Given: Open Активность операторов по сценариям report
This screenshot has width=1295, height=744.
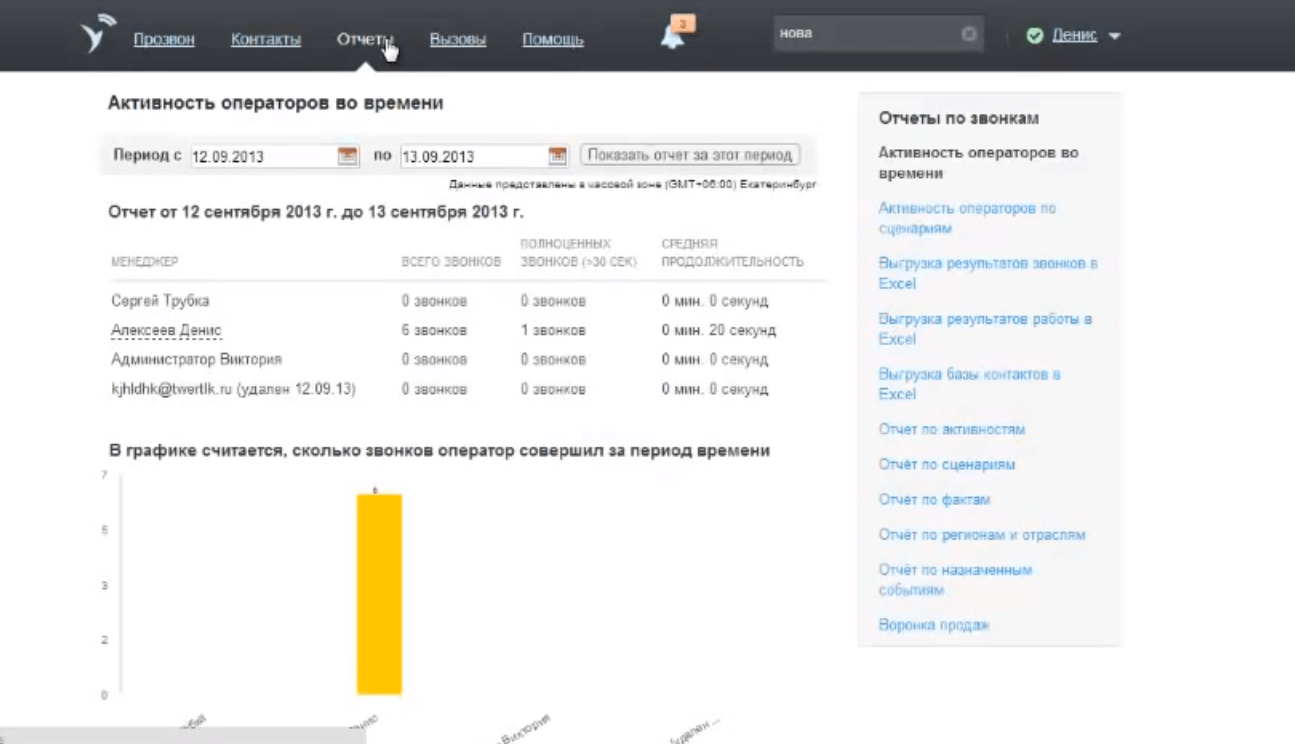Looking at the screenshot, I should pyautogui.click(x=966, y=218).
